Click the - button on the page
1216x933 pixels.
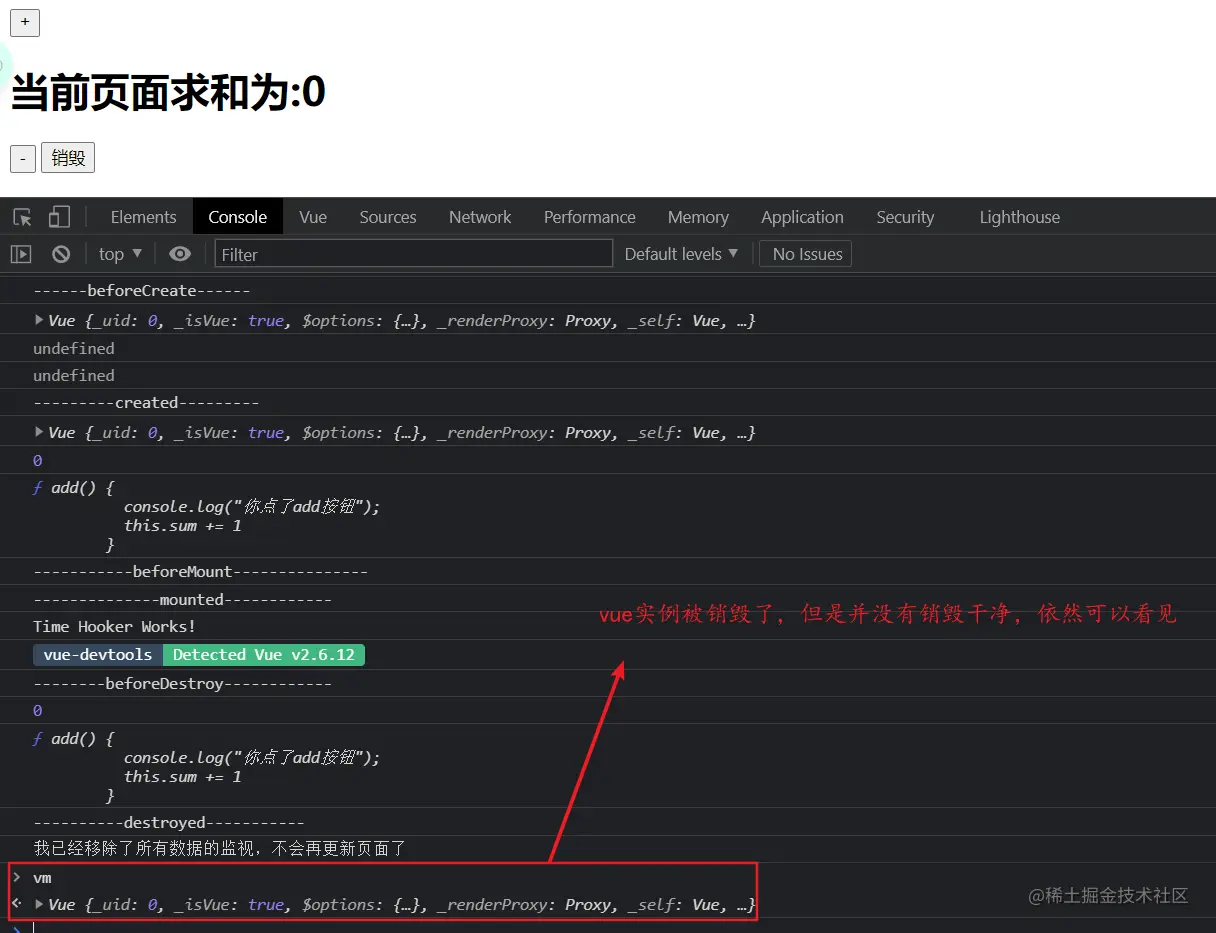23,158
